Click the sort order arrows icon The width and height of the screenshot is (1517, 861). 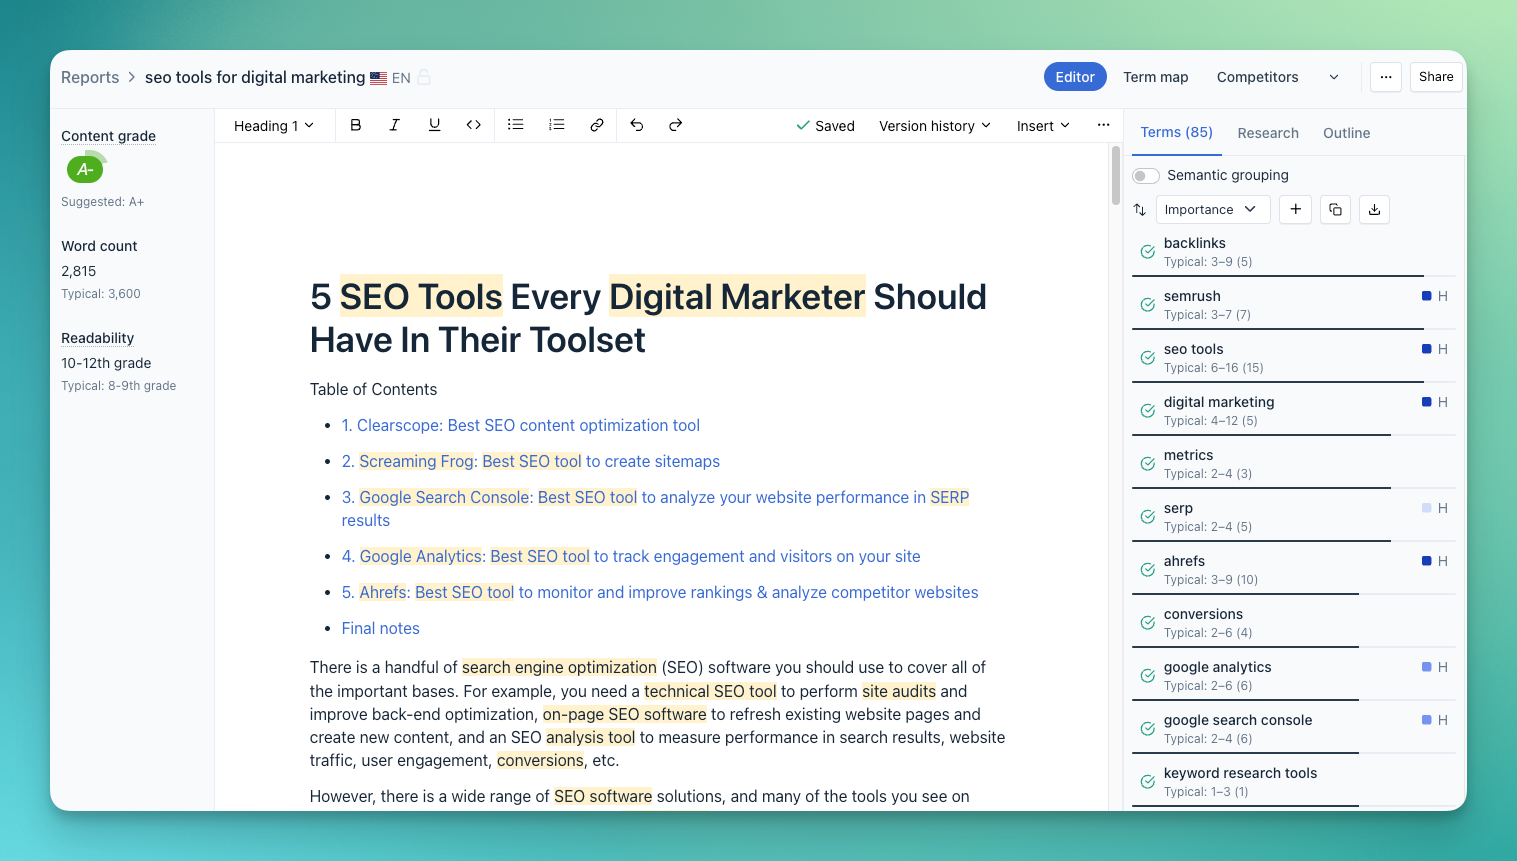click(x=1140, y=210)
